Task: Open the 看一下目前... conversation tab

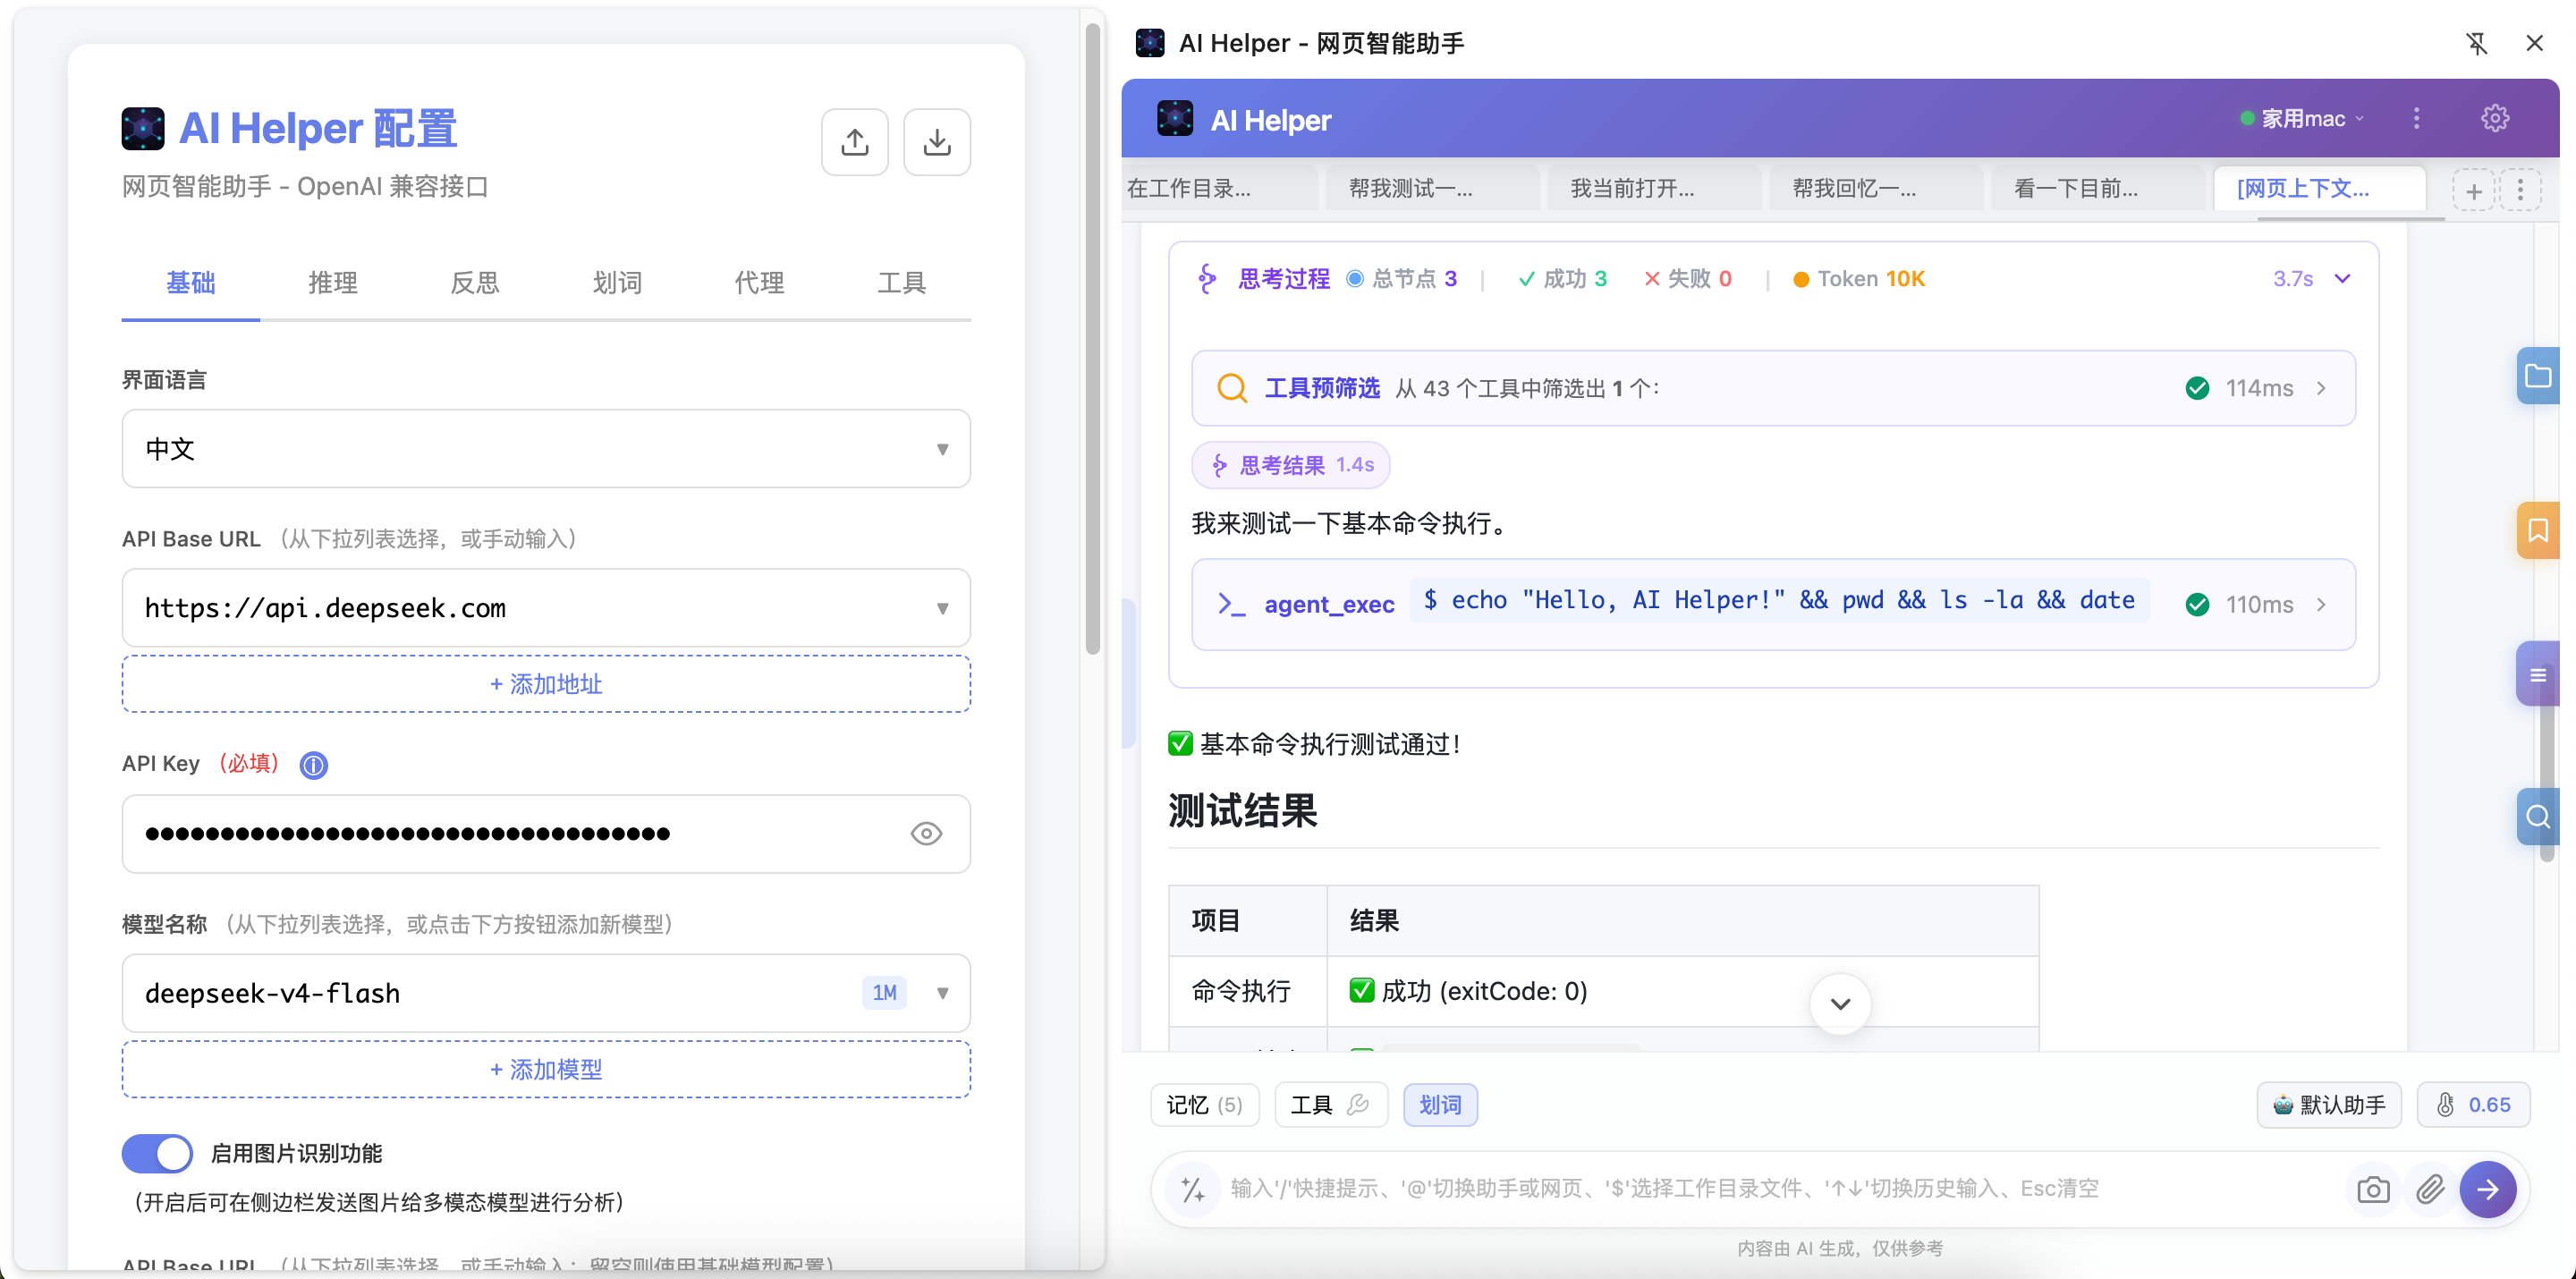Action: click(2097, 189)
